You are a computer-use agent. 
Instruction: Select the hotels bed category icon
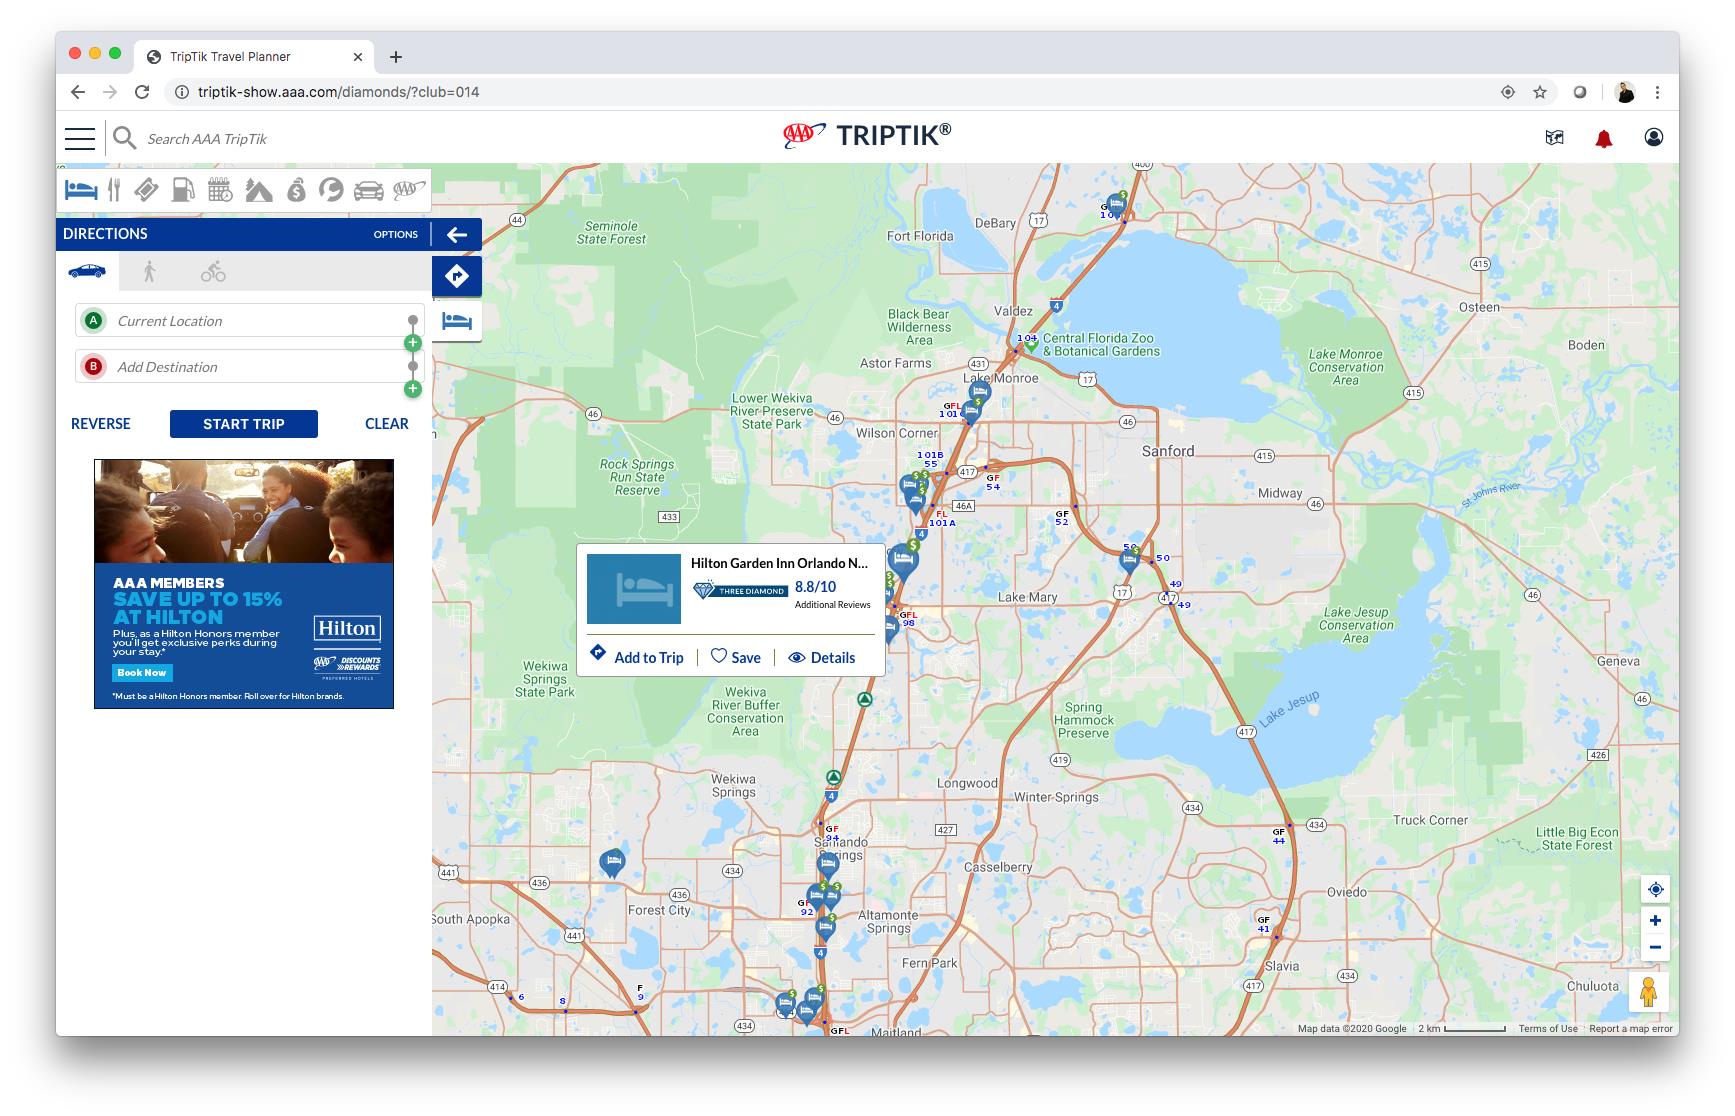point(81,189)
